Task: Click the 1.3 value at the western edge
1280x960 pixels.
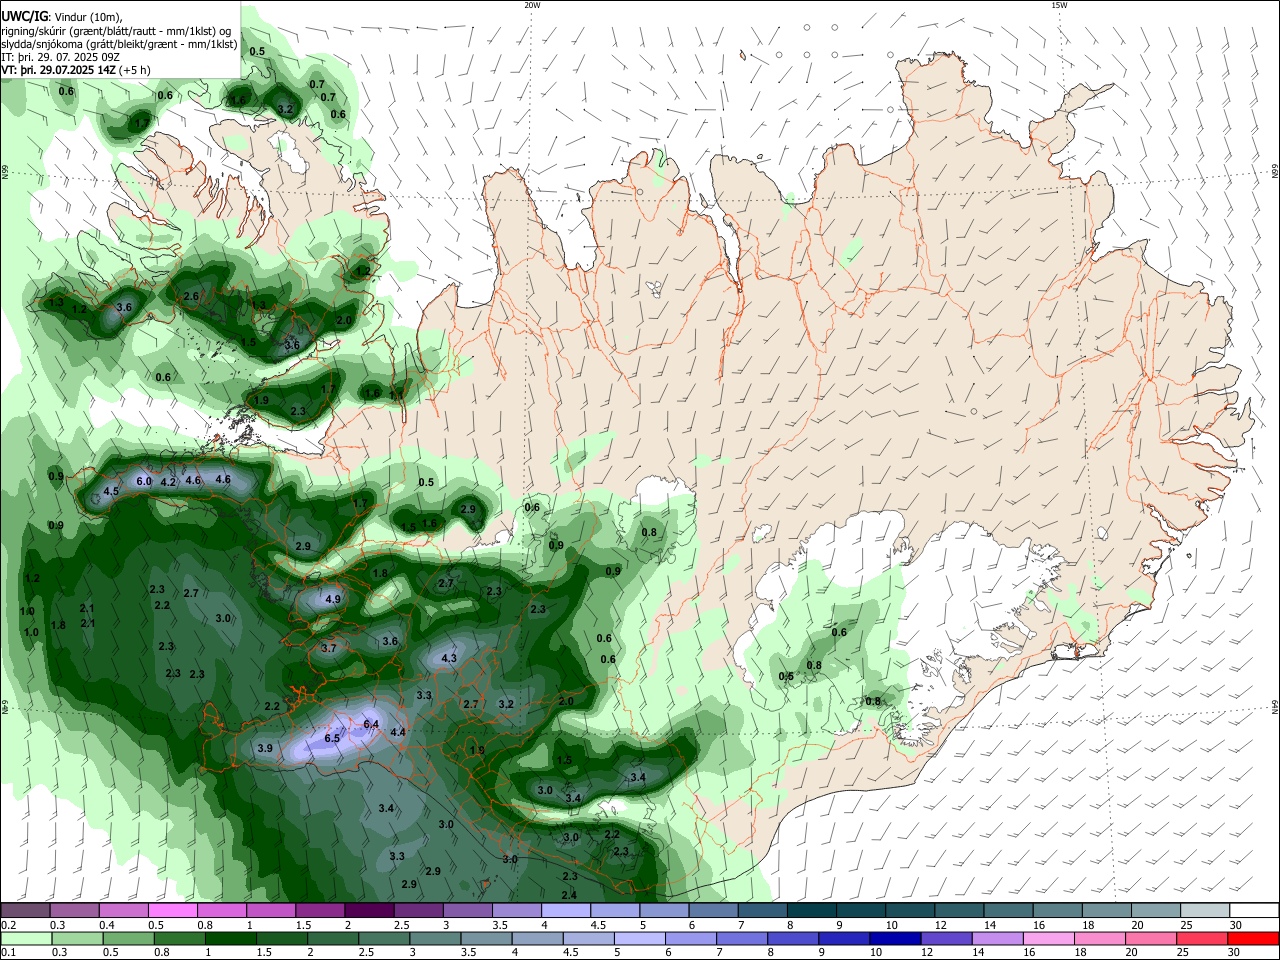Action: [x=56, y=303]
